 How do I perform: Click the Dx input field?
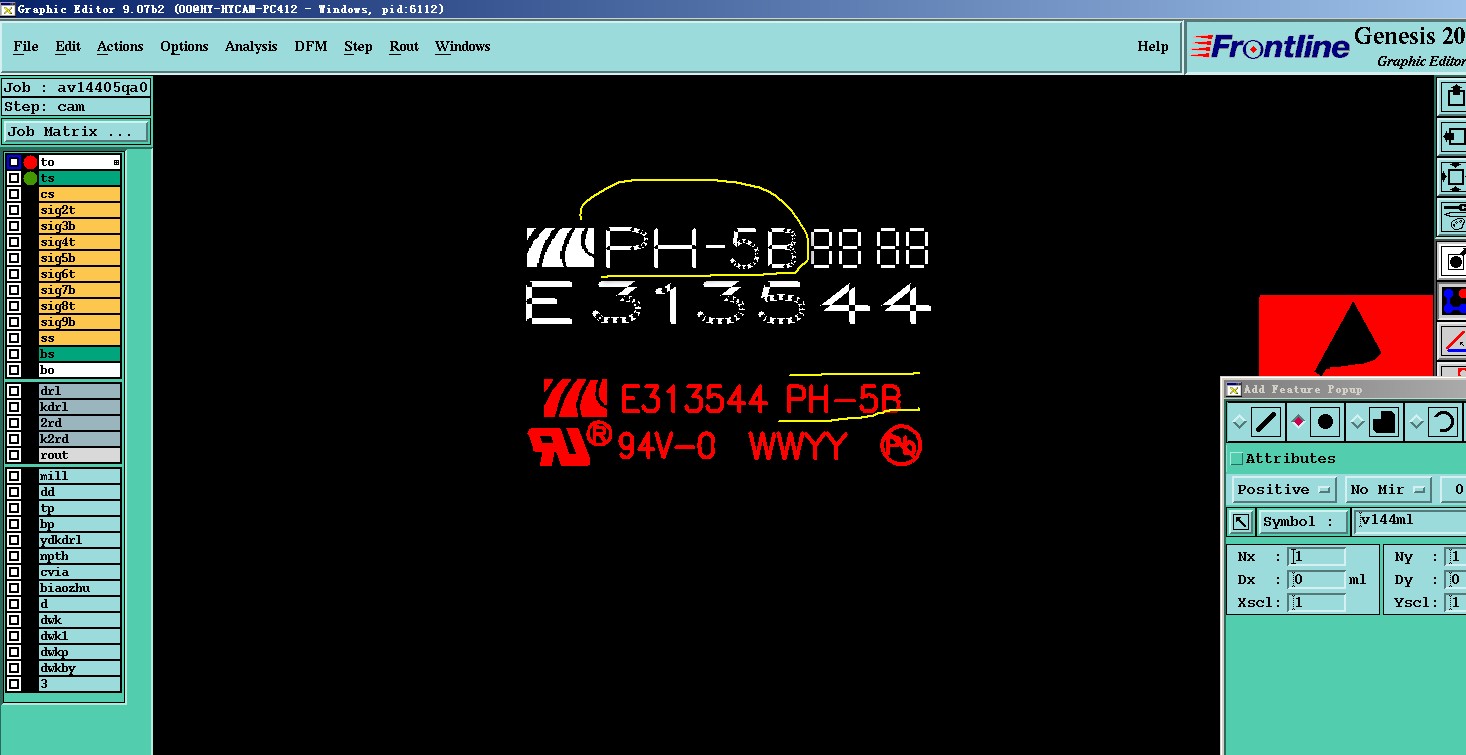click(x=1317, y=580)
